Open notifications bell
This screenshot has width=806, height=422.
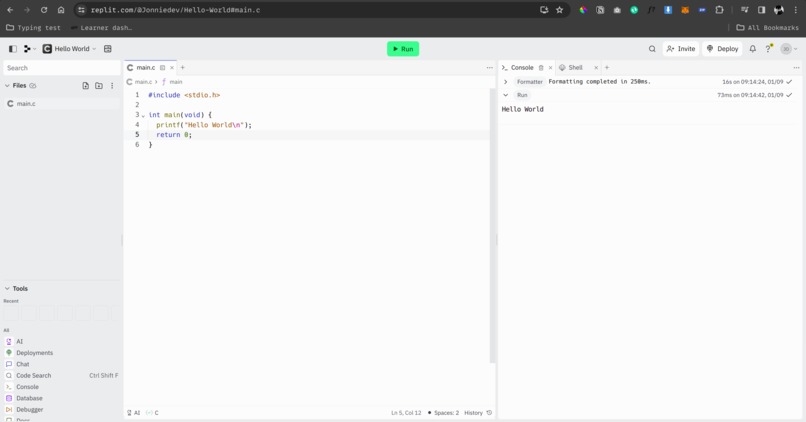coord(753,49)
